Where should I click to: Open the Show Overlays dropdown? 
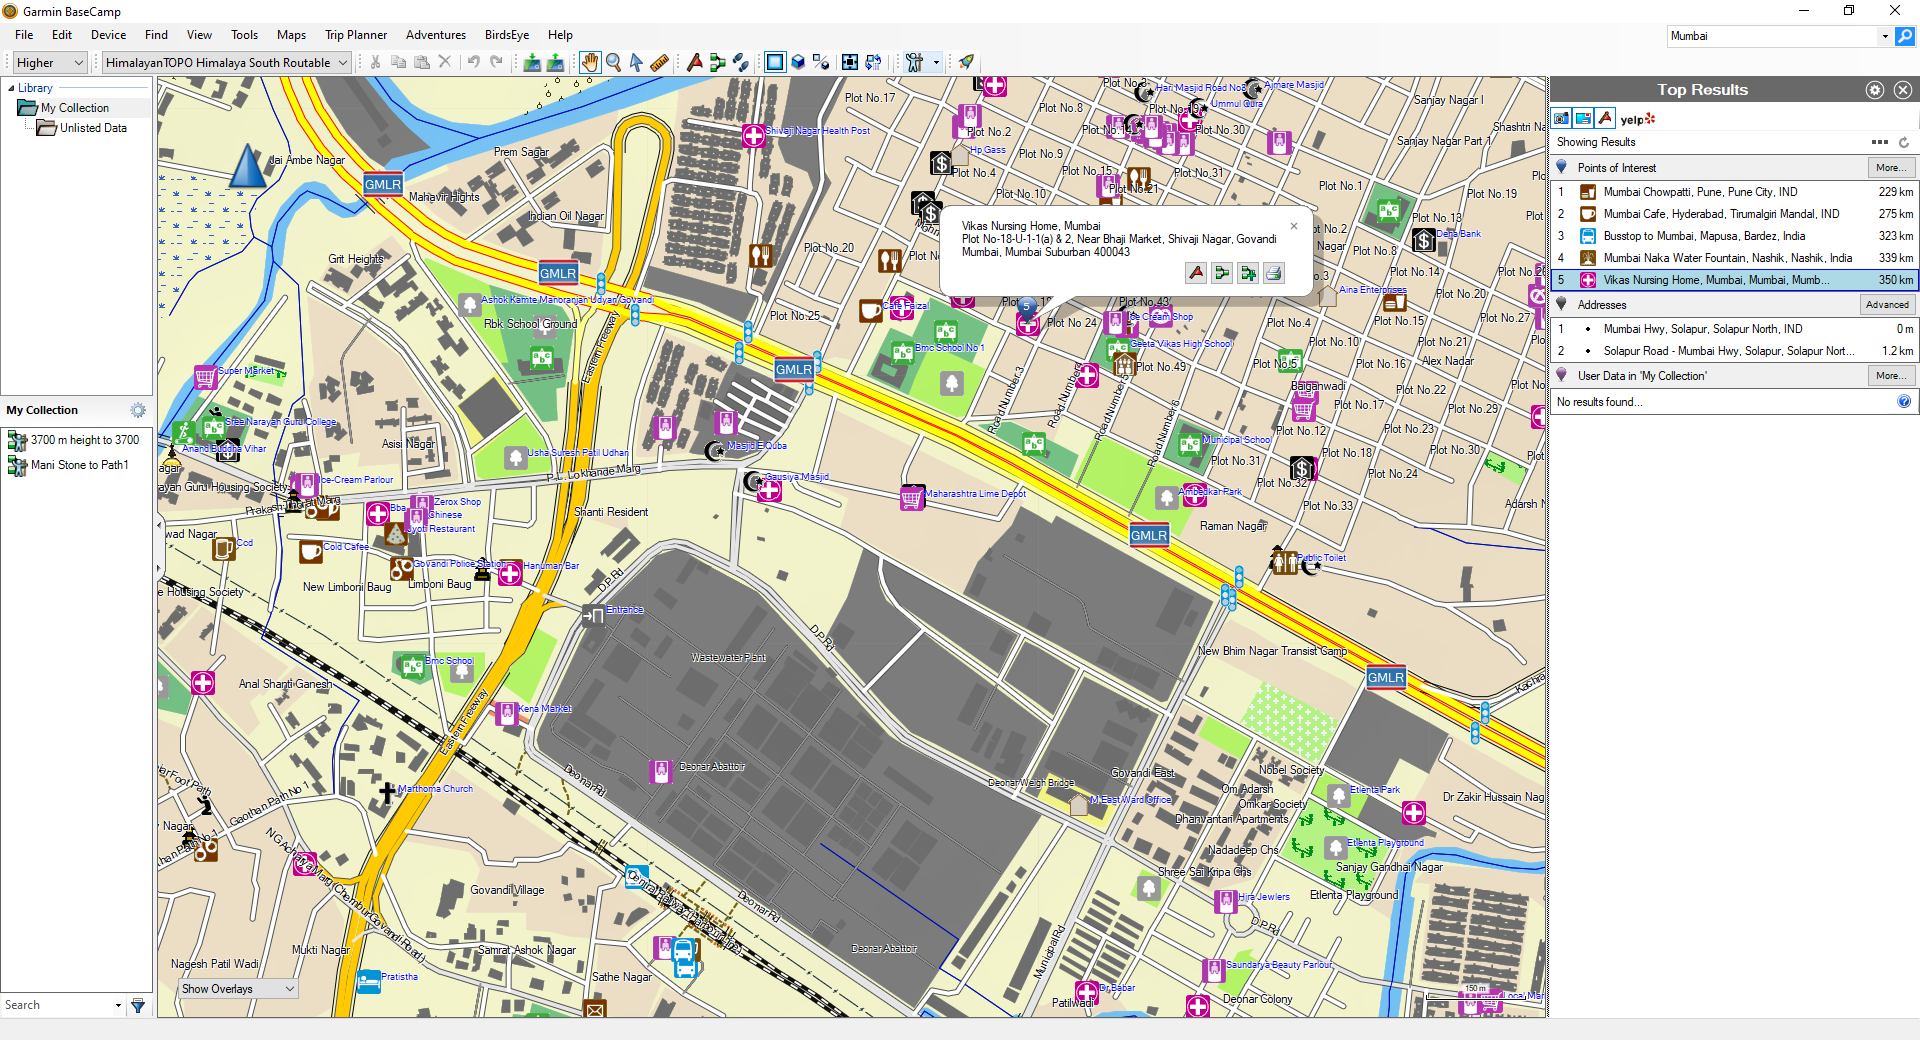[x=238, y=989]
